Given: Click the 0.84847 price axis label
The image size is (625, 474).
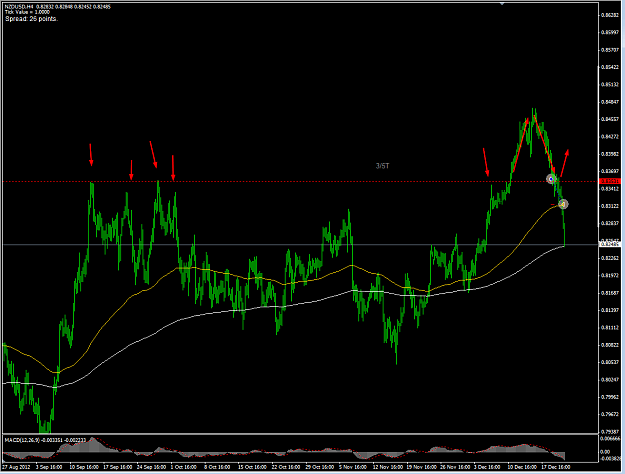Looking at the screenshot, I should click(610, 102).
